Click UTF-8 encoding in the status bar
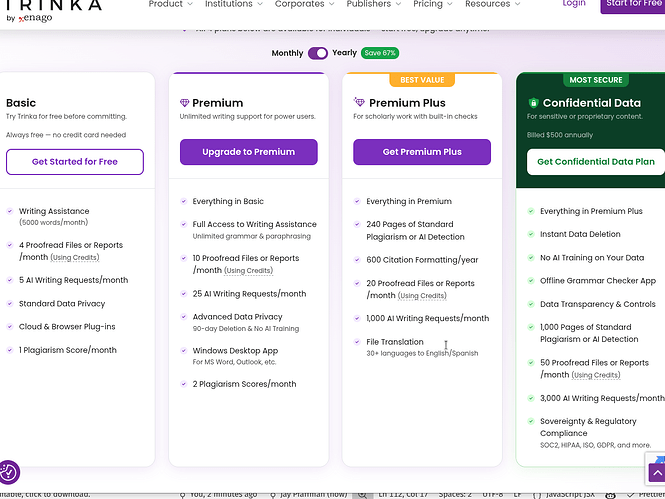The height and width of the screenshot is (499, 665). 492,494
